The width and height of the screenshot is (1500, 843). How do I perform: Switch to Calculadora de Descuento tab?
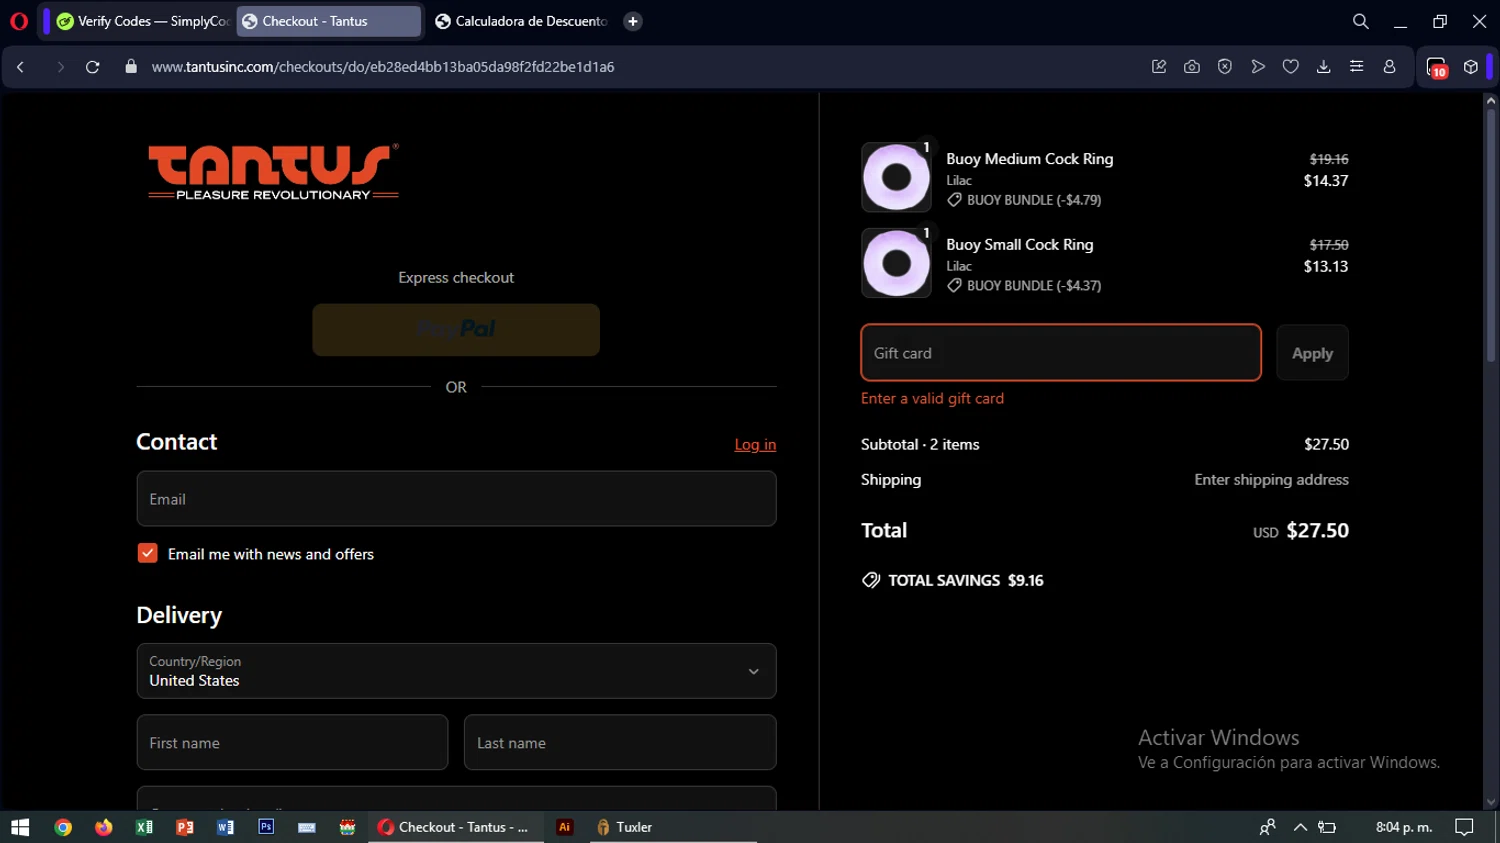[x=521, y=21]
